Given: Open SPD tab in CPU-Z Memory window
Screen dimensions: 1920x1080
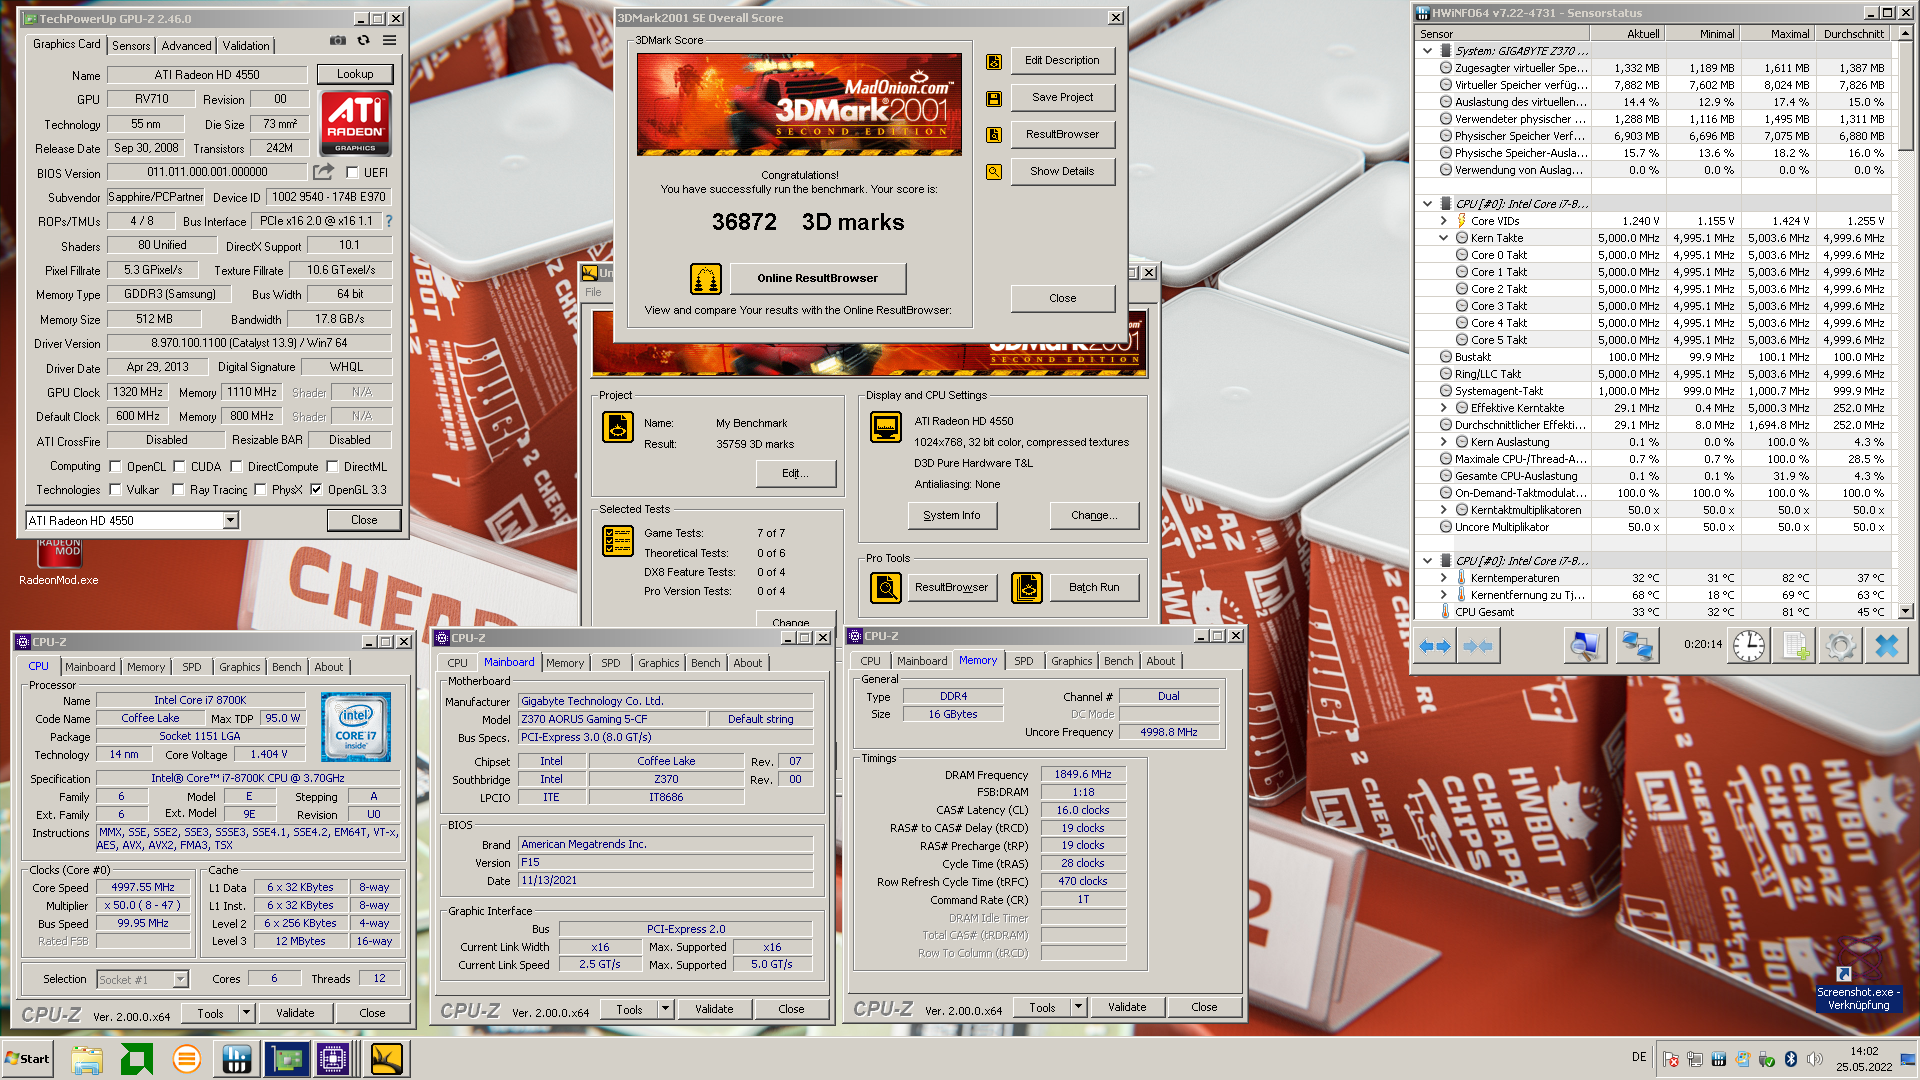Looking at the screenshot, I should (x=1024, y=661).
